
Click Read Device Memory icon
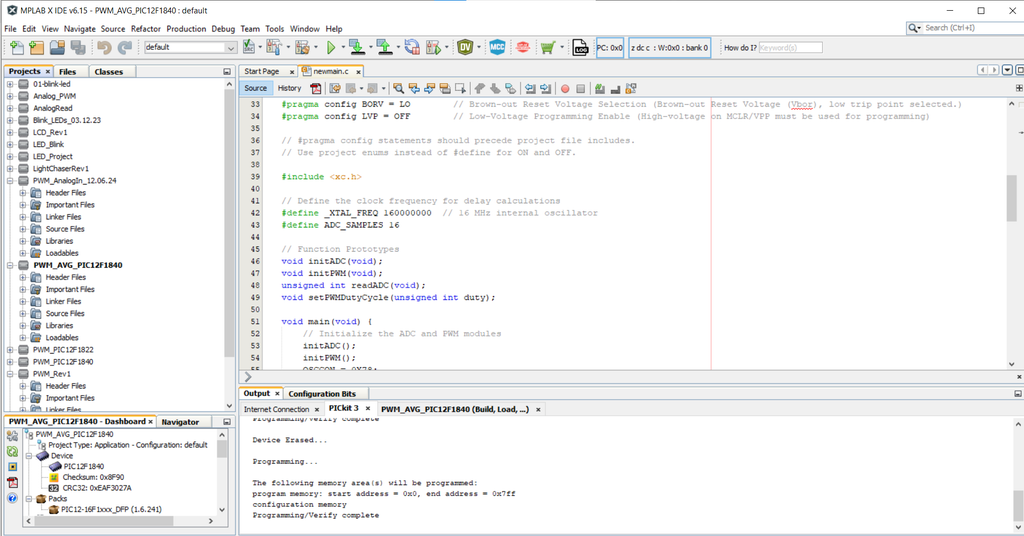(384, 47)
